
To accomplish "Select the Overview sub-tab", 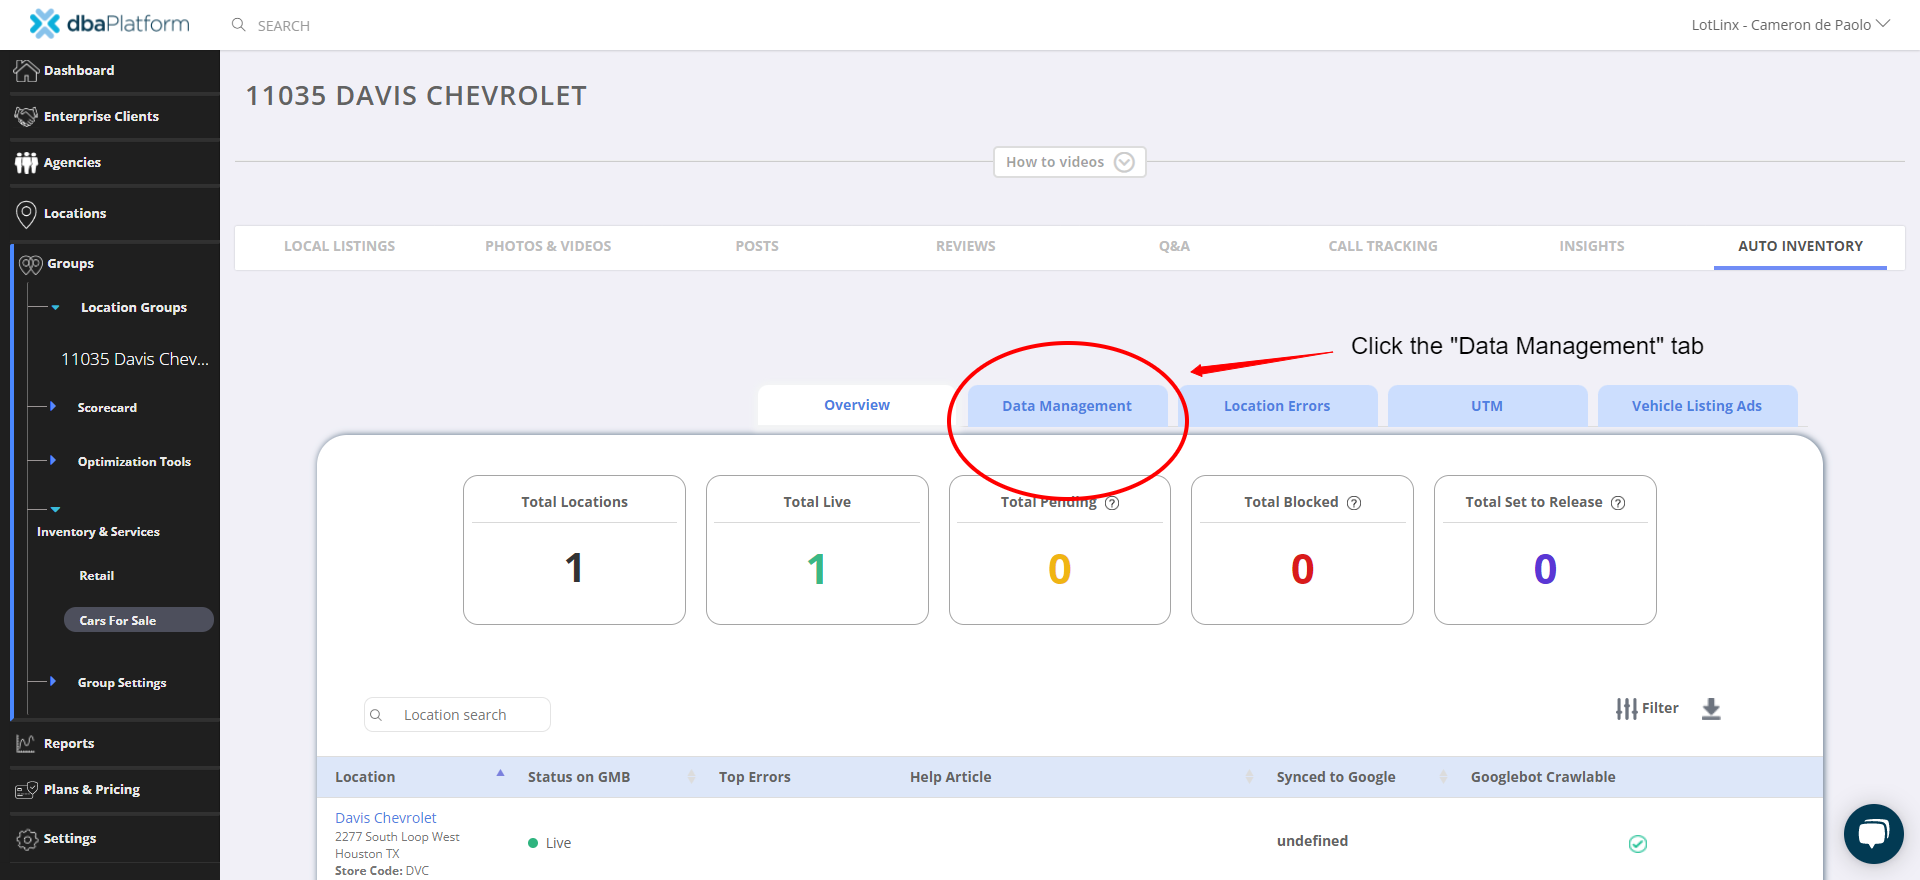I will tap(857, 405).
